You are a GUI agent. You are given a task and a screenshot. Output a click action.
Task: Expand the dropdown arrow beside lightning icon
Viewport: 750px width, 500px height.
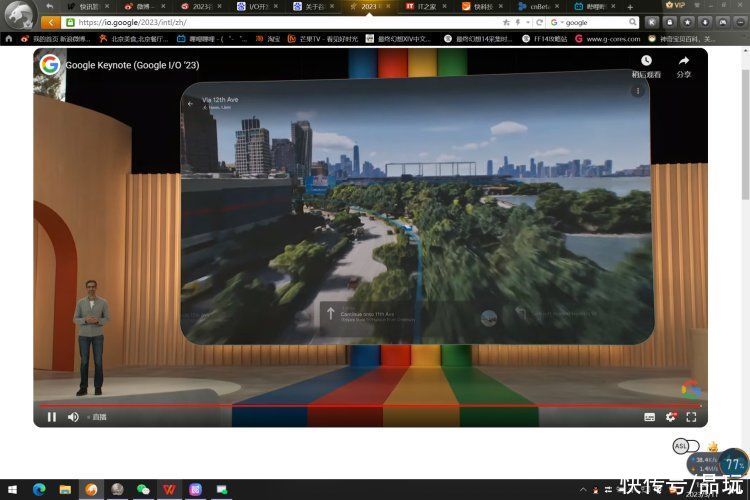point(528,22)
